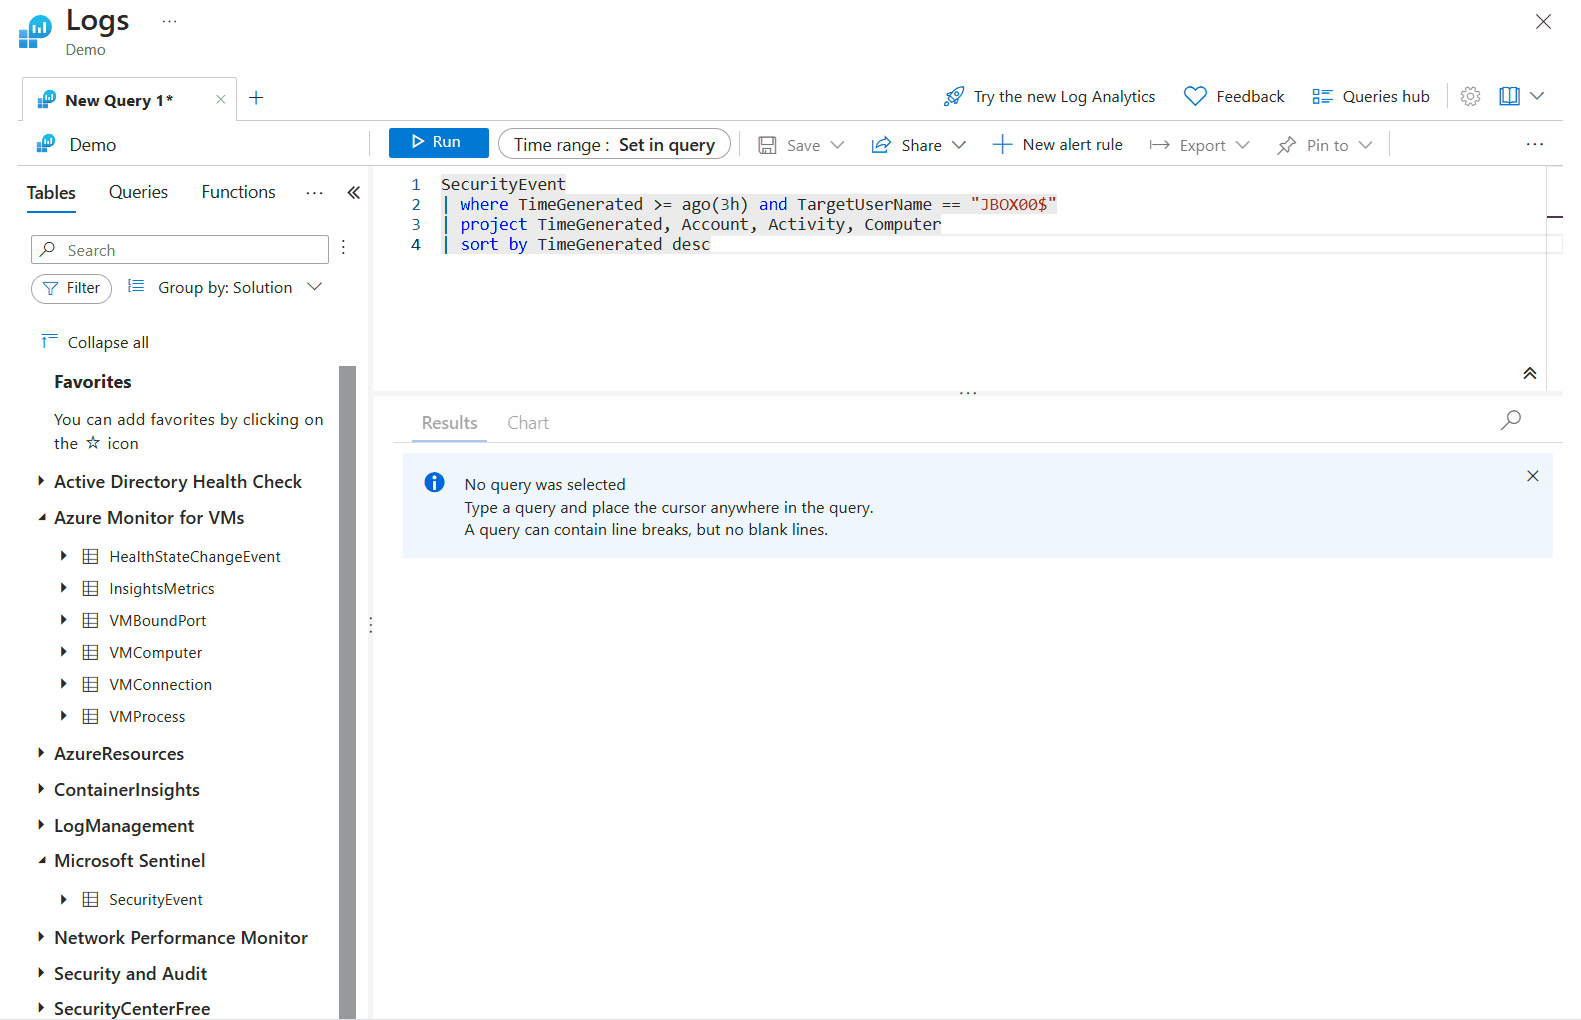Close the New Query 1 tab
Image resolution: width=1581 pixels, height=1020 pixels.
pyautogui.click(x=221, y=99)
